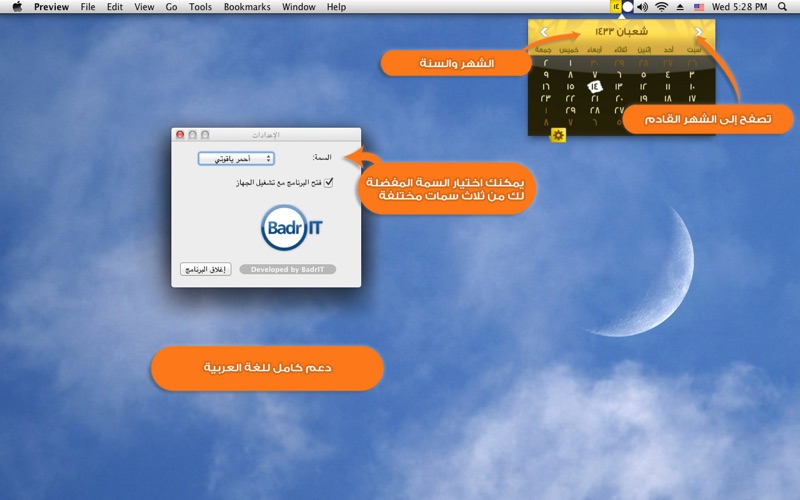
Task: Select day 17 in the calendar
Action: click(x=692, y=98)
